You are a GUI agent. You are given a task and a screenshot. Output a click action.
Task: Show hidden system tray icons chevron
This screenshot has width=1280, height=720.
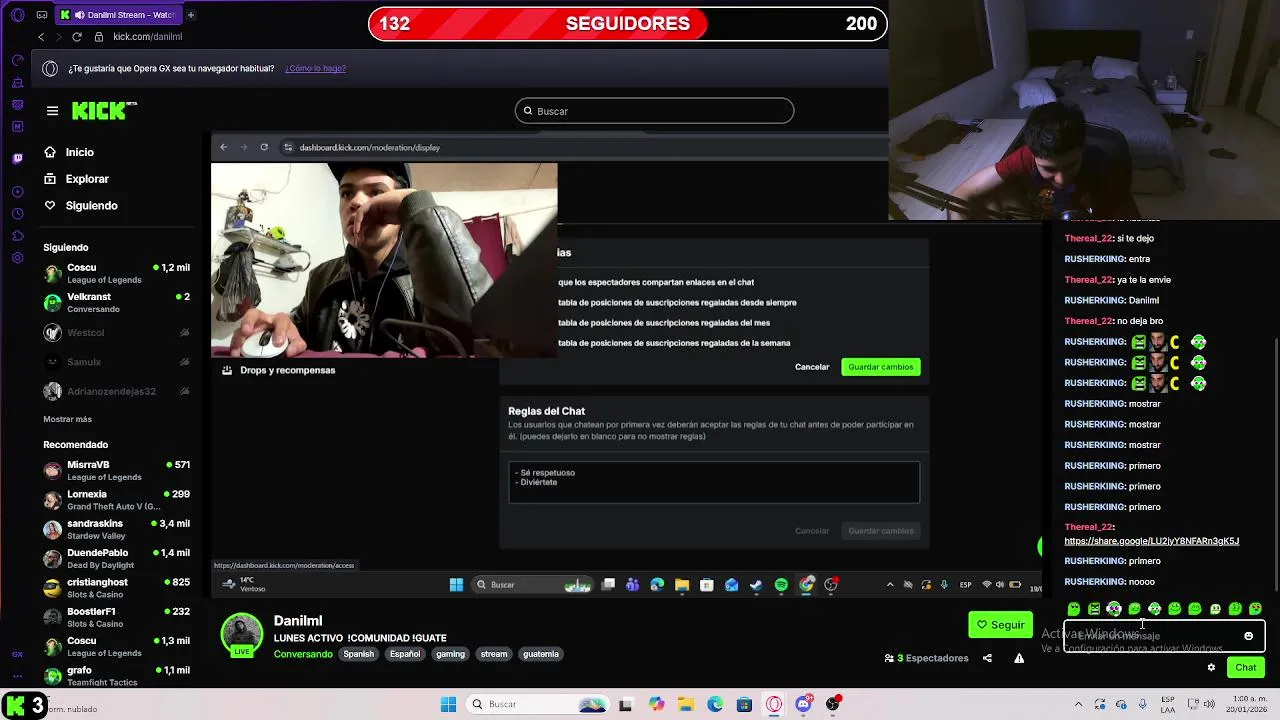(1080, 704)
